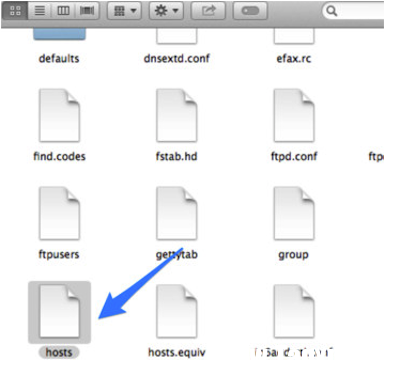Select the gettytab file icon
Screen dimensions: 400x376
click(177, 213)
